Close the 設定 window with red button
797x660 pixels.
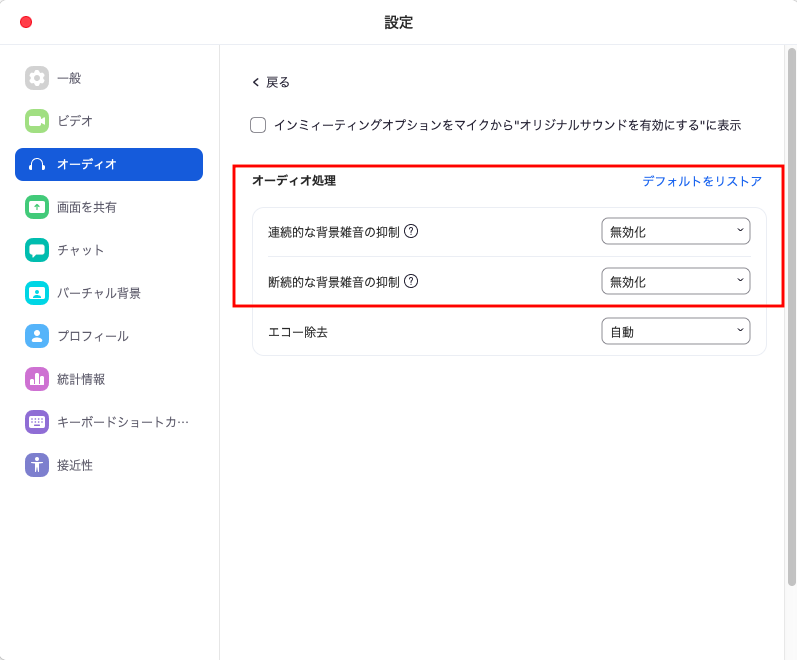pyautogui.click(x=26, y=22)
